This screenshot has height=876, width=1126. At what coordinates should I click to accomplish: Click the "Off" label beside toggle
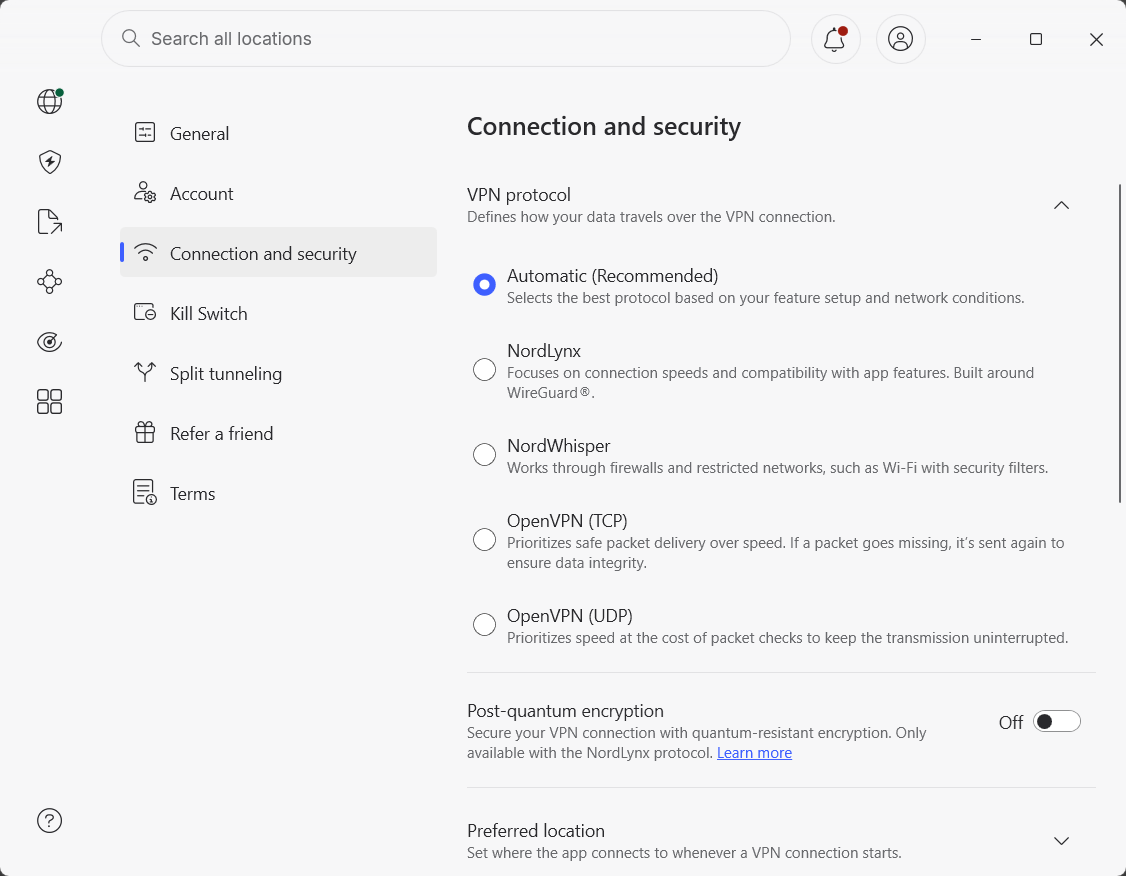[1010, 722]
